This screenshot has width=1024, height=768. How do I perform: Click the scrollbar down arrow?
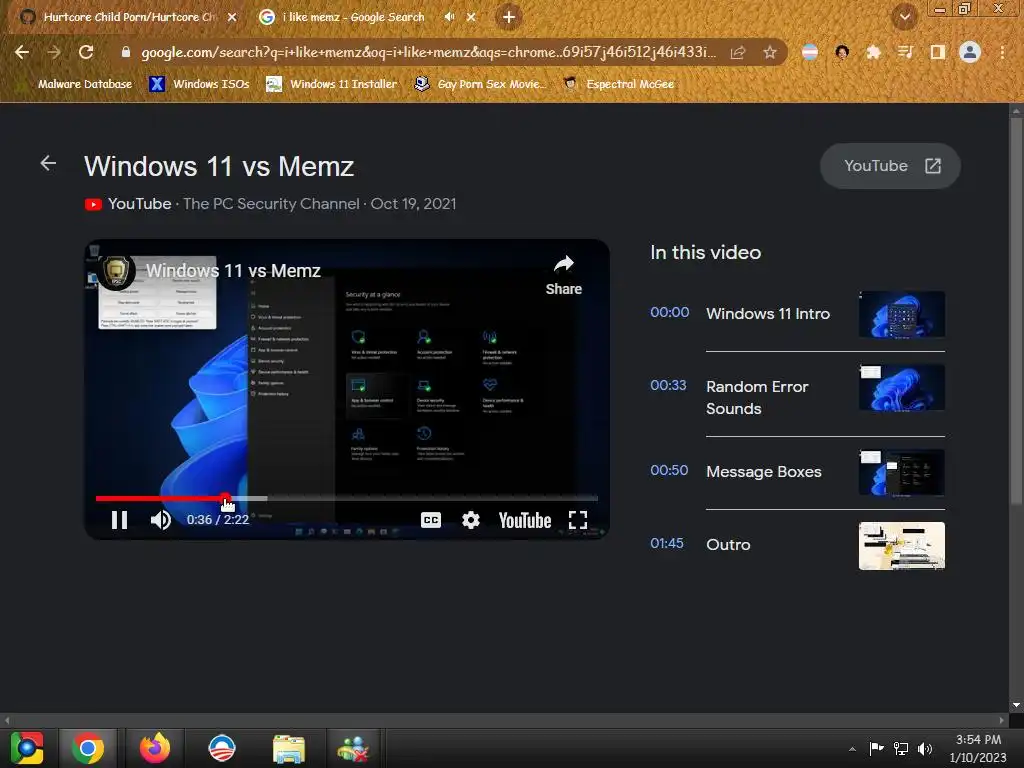click(1016, 705)
